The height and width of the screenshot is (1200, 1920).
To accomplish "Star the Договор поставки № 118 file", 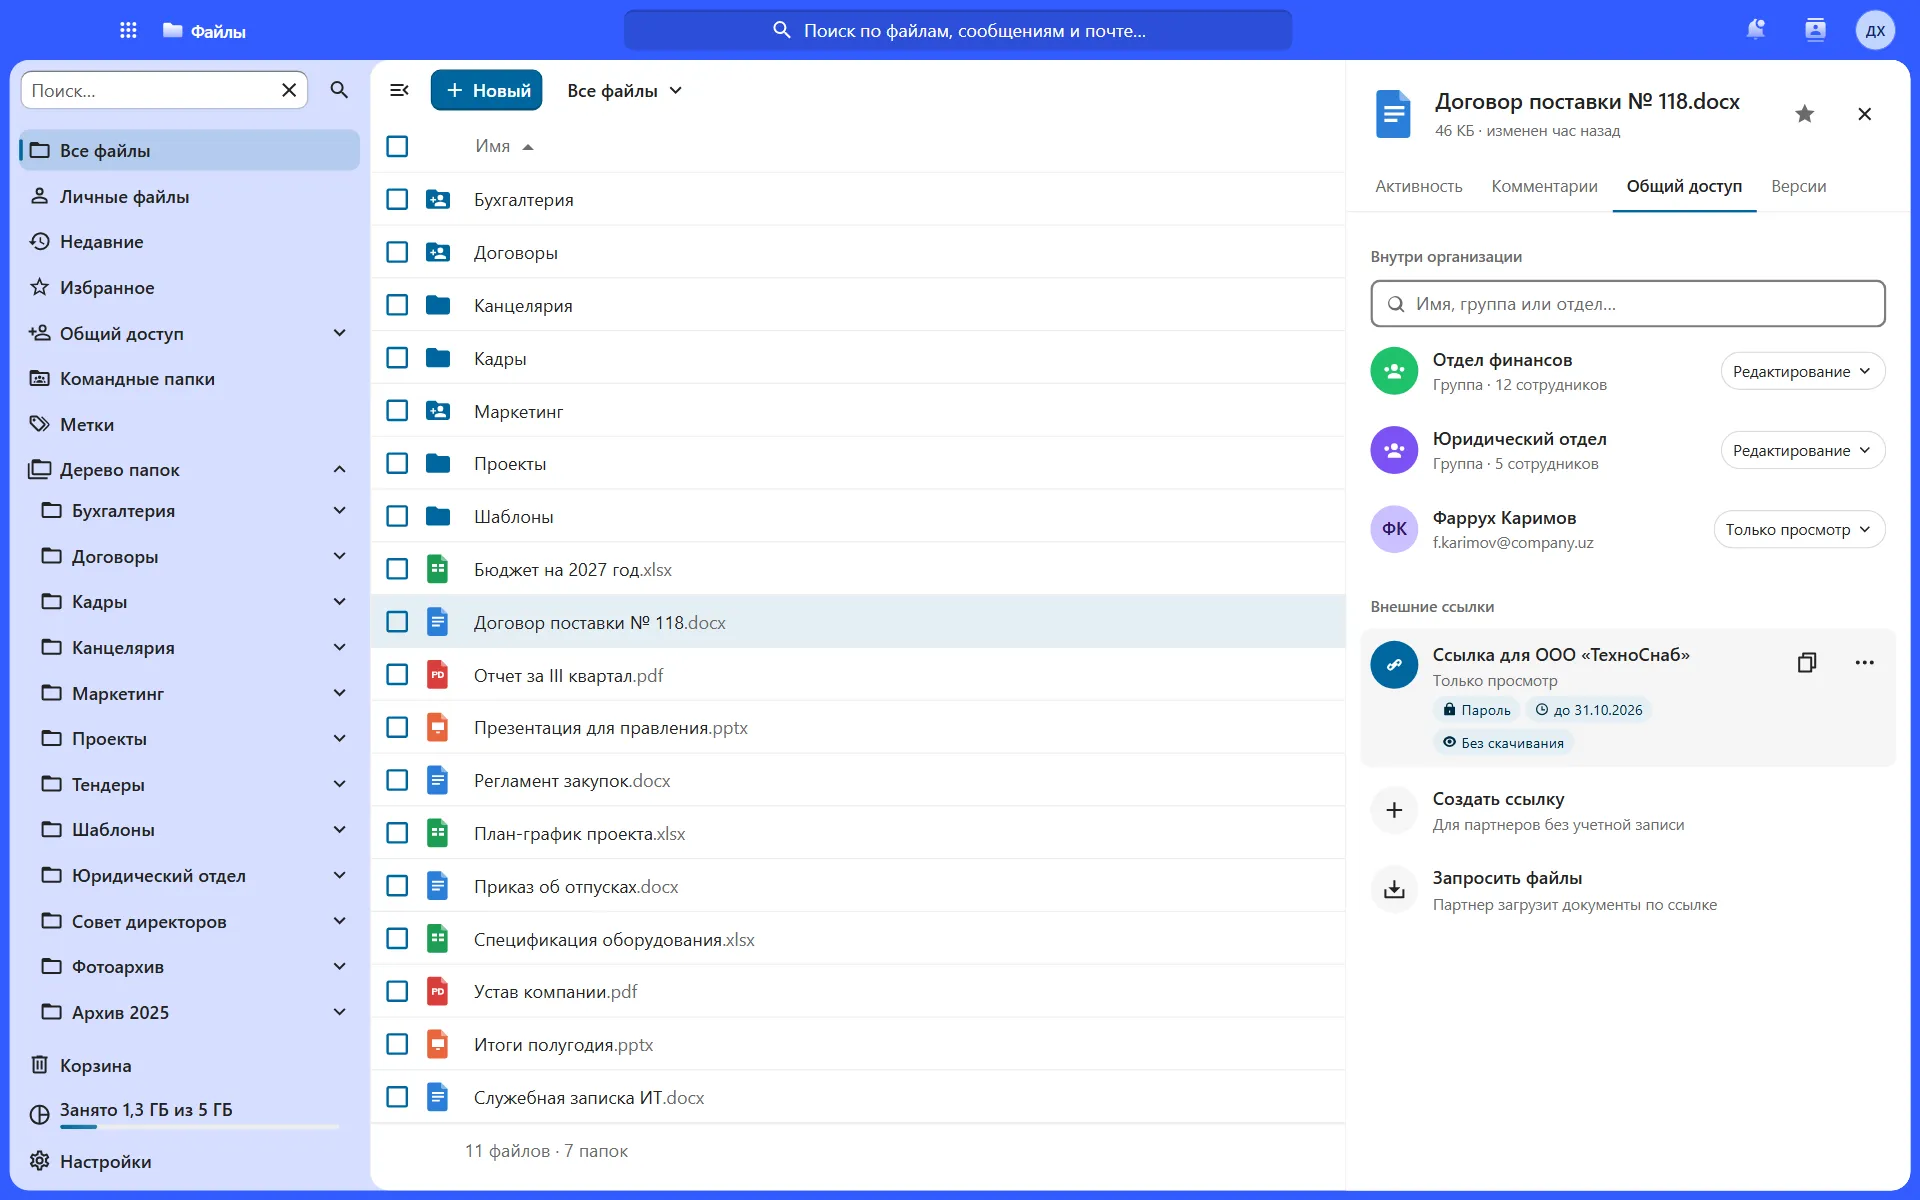I will pyautogui.click(x=1804, y=114).
